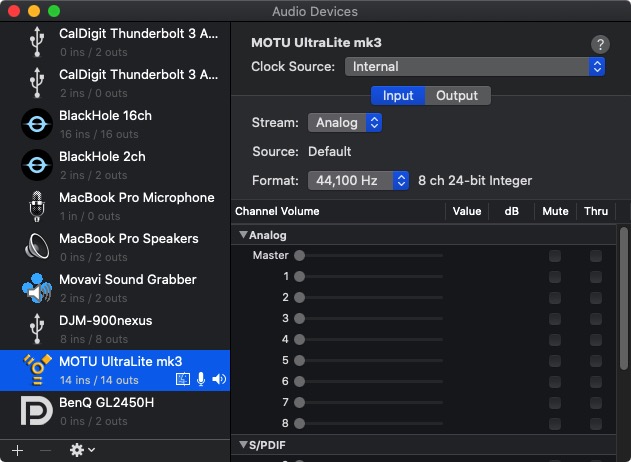Collapse the Analog channel group
The width and height of the screenshot is (631, 462).
coord(243,235)
